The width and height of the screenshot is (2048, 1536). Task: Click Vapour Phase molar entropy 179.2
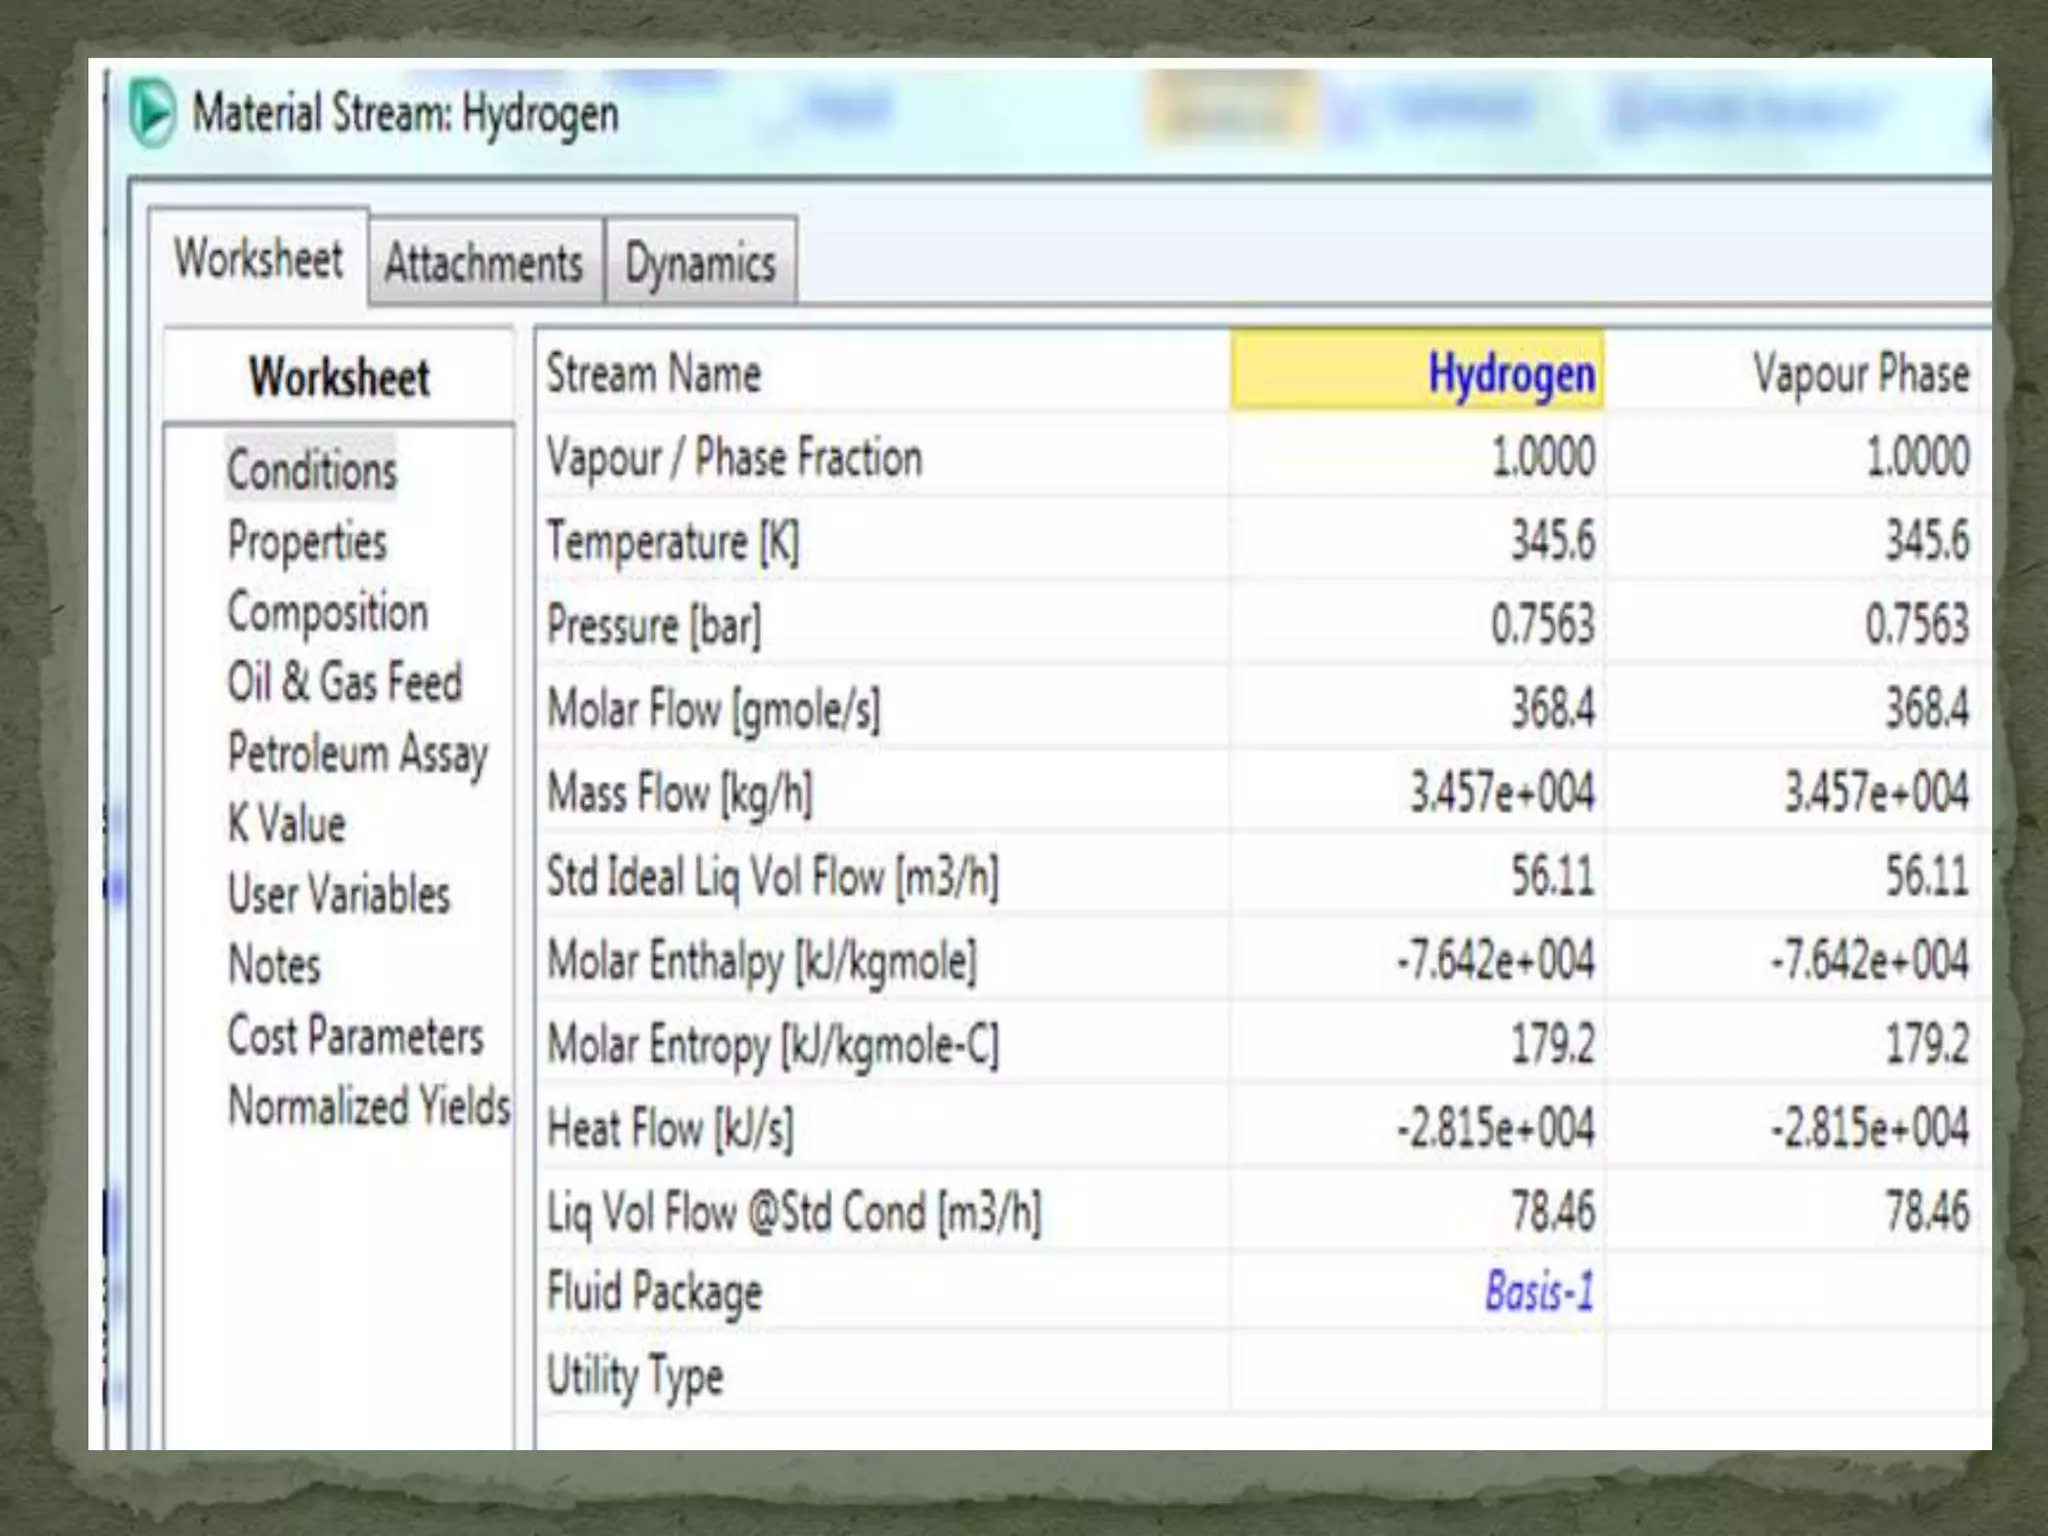(x=1927, y=1044)
